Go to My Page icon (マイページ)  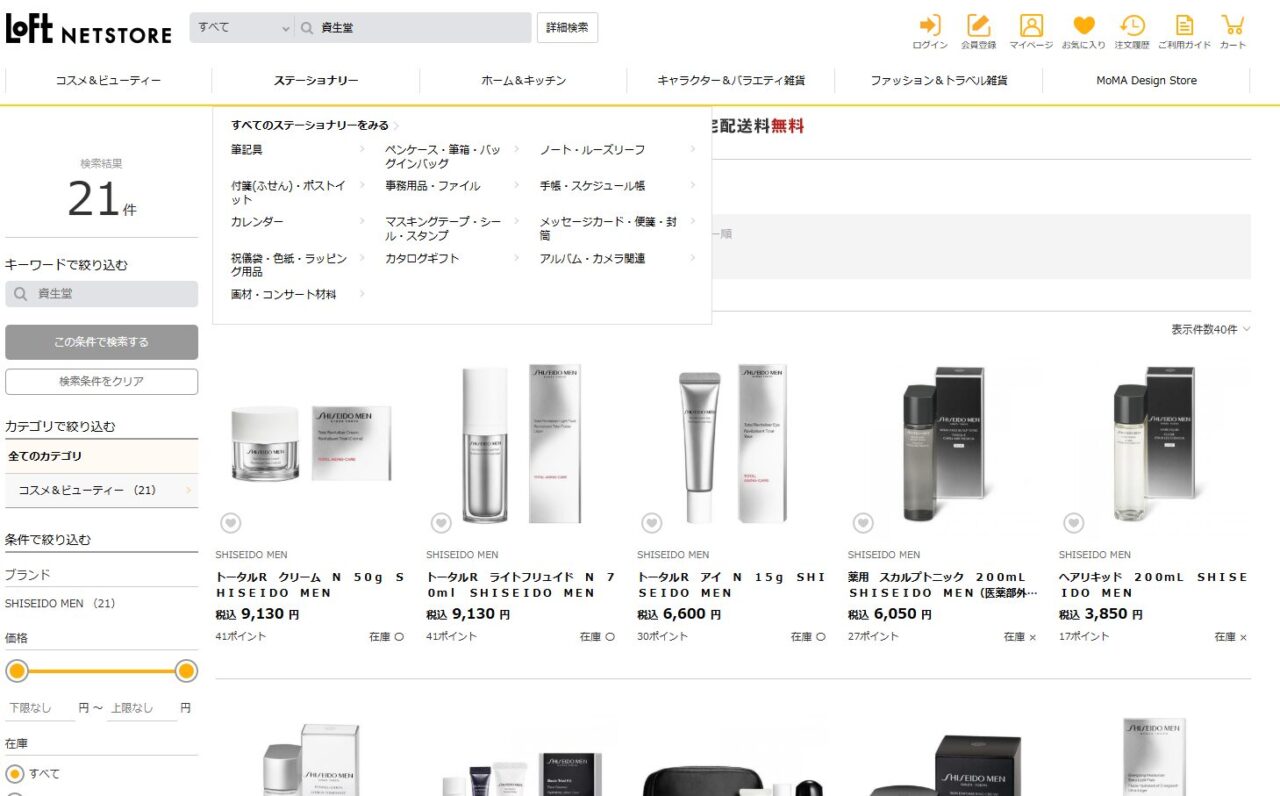pyautogui.click(x=1031, y=31)
